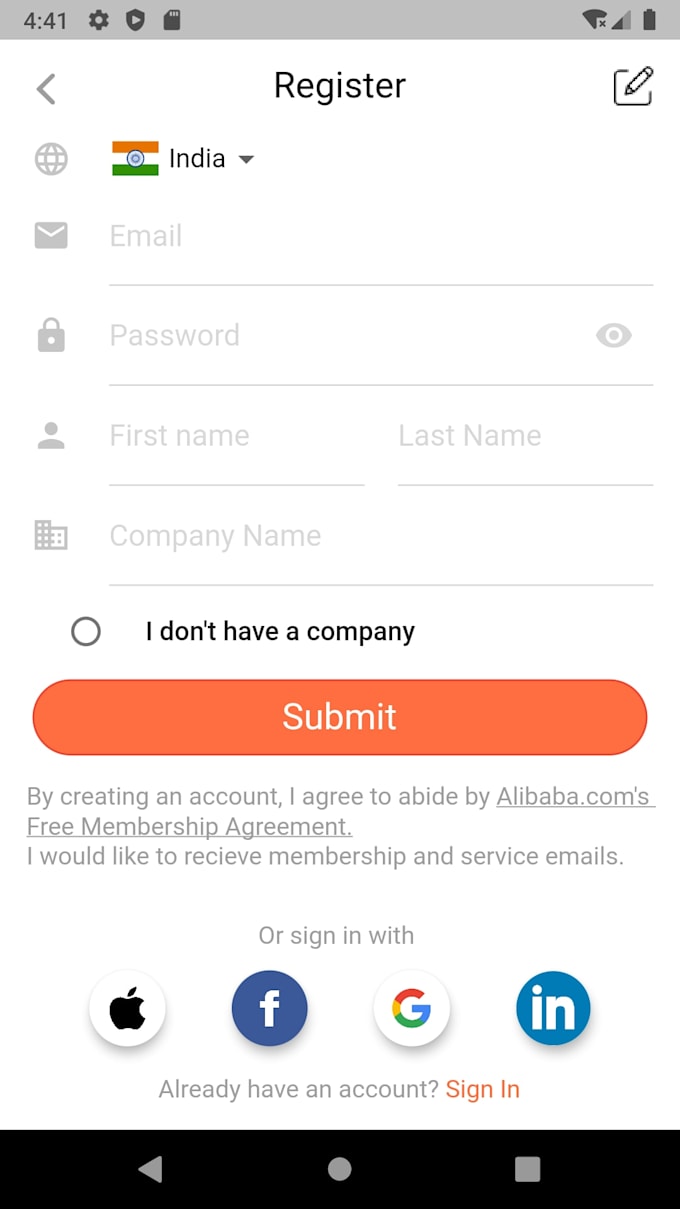This screenshot has width=680, height=1209.
Task: Sign in with LinkedIn icon
Action: click(x=553, y=1009)
